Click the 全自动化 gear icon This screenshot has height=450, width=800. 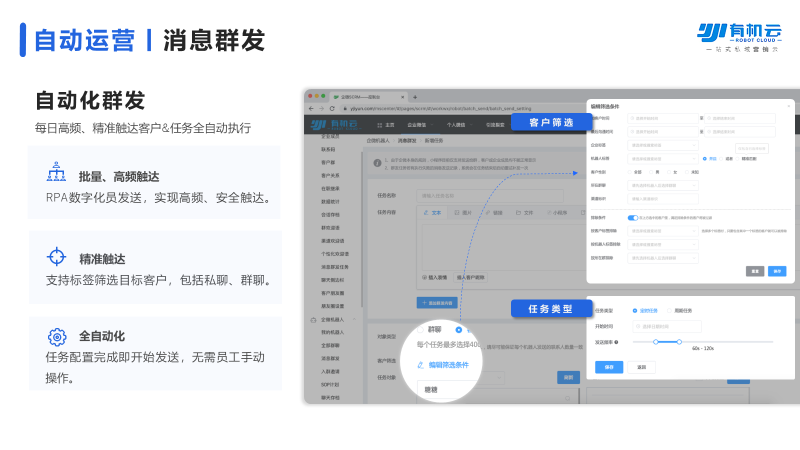[57, 337]
